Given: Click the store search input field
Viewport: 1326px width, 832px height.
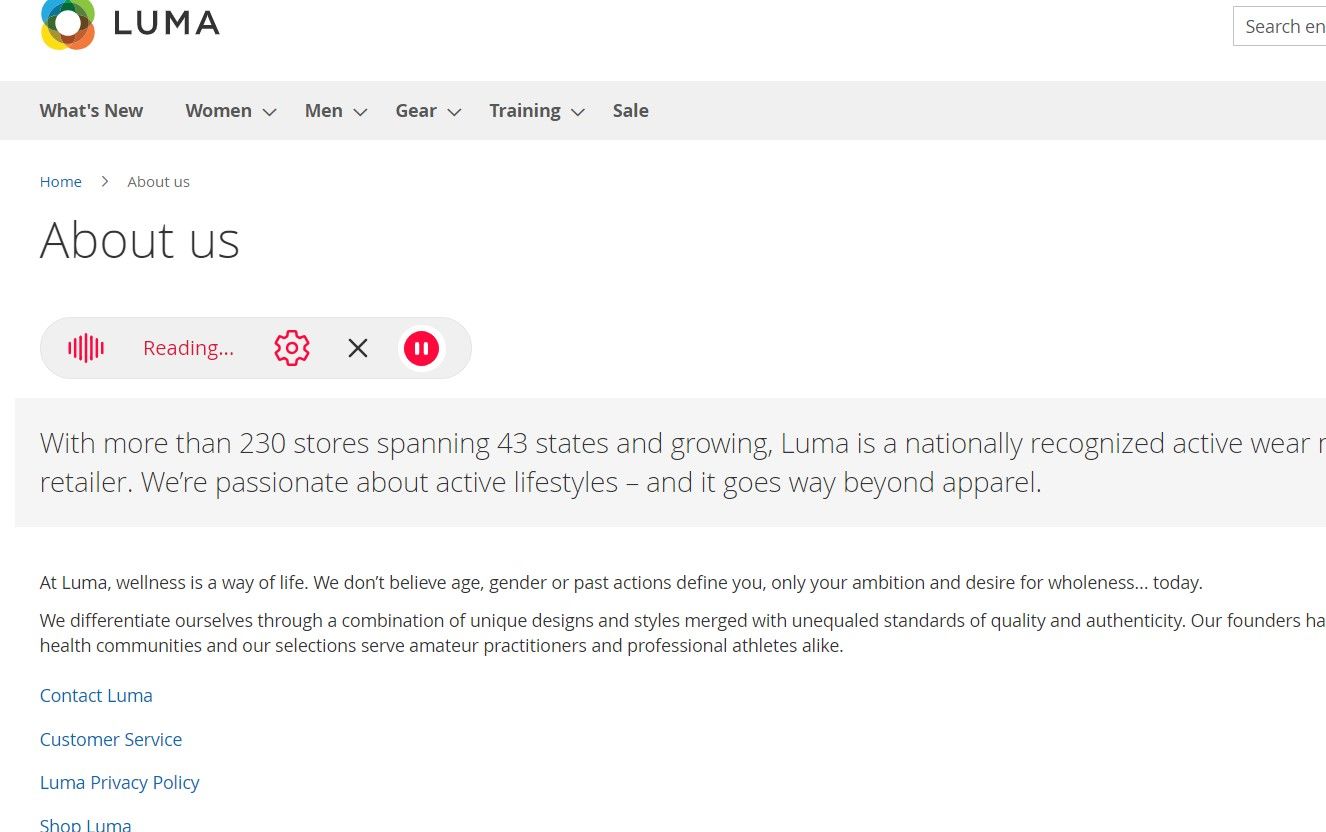Looking at the screenshot, I should (1283, 27).
